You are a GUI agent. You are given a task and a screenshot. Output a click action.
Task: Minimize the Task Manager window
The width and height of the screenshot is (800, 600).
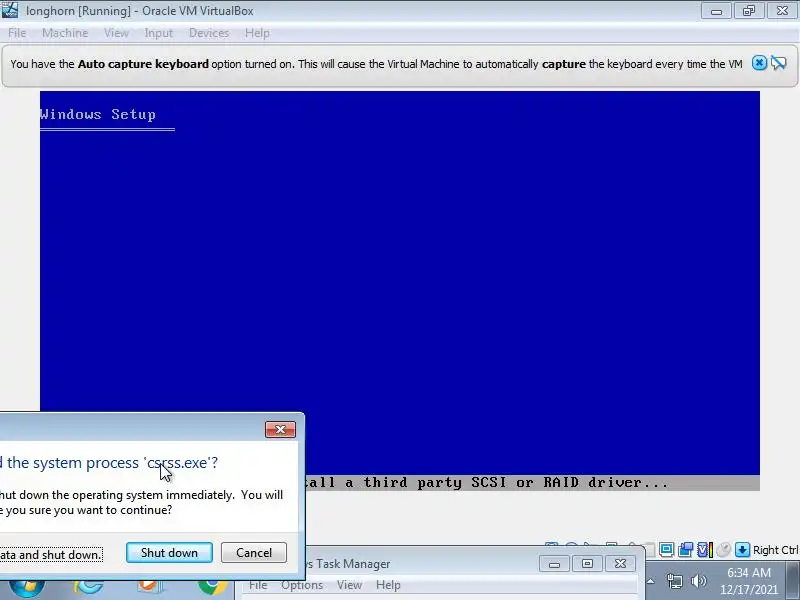(555, 563)
